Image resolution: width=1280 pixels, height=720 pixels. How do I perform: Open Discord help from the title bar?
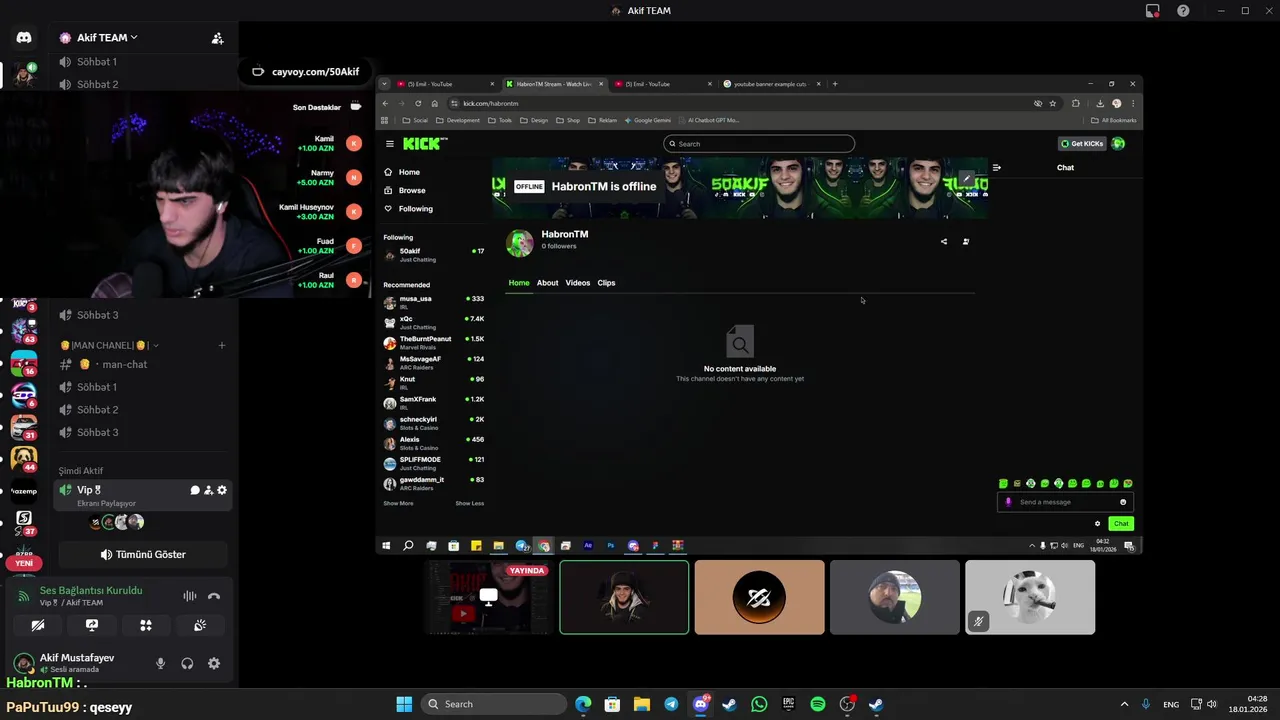1184,11
